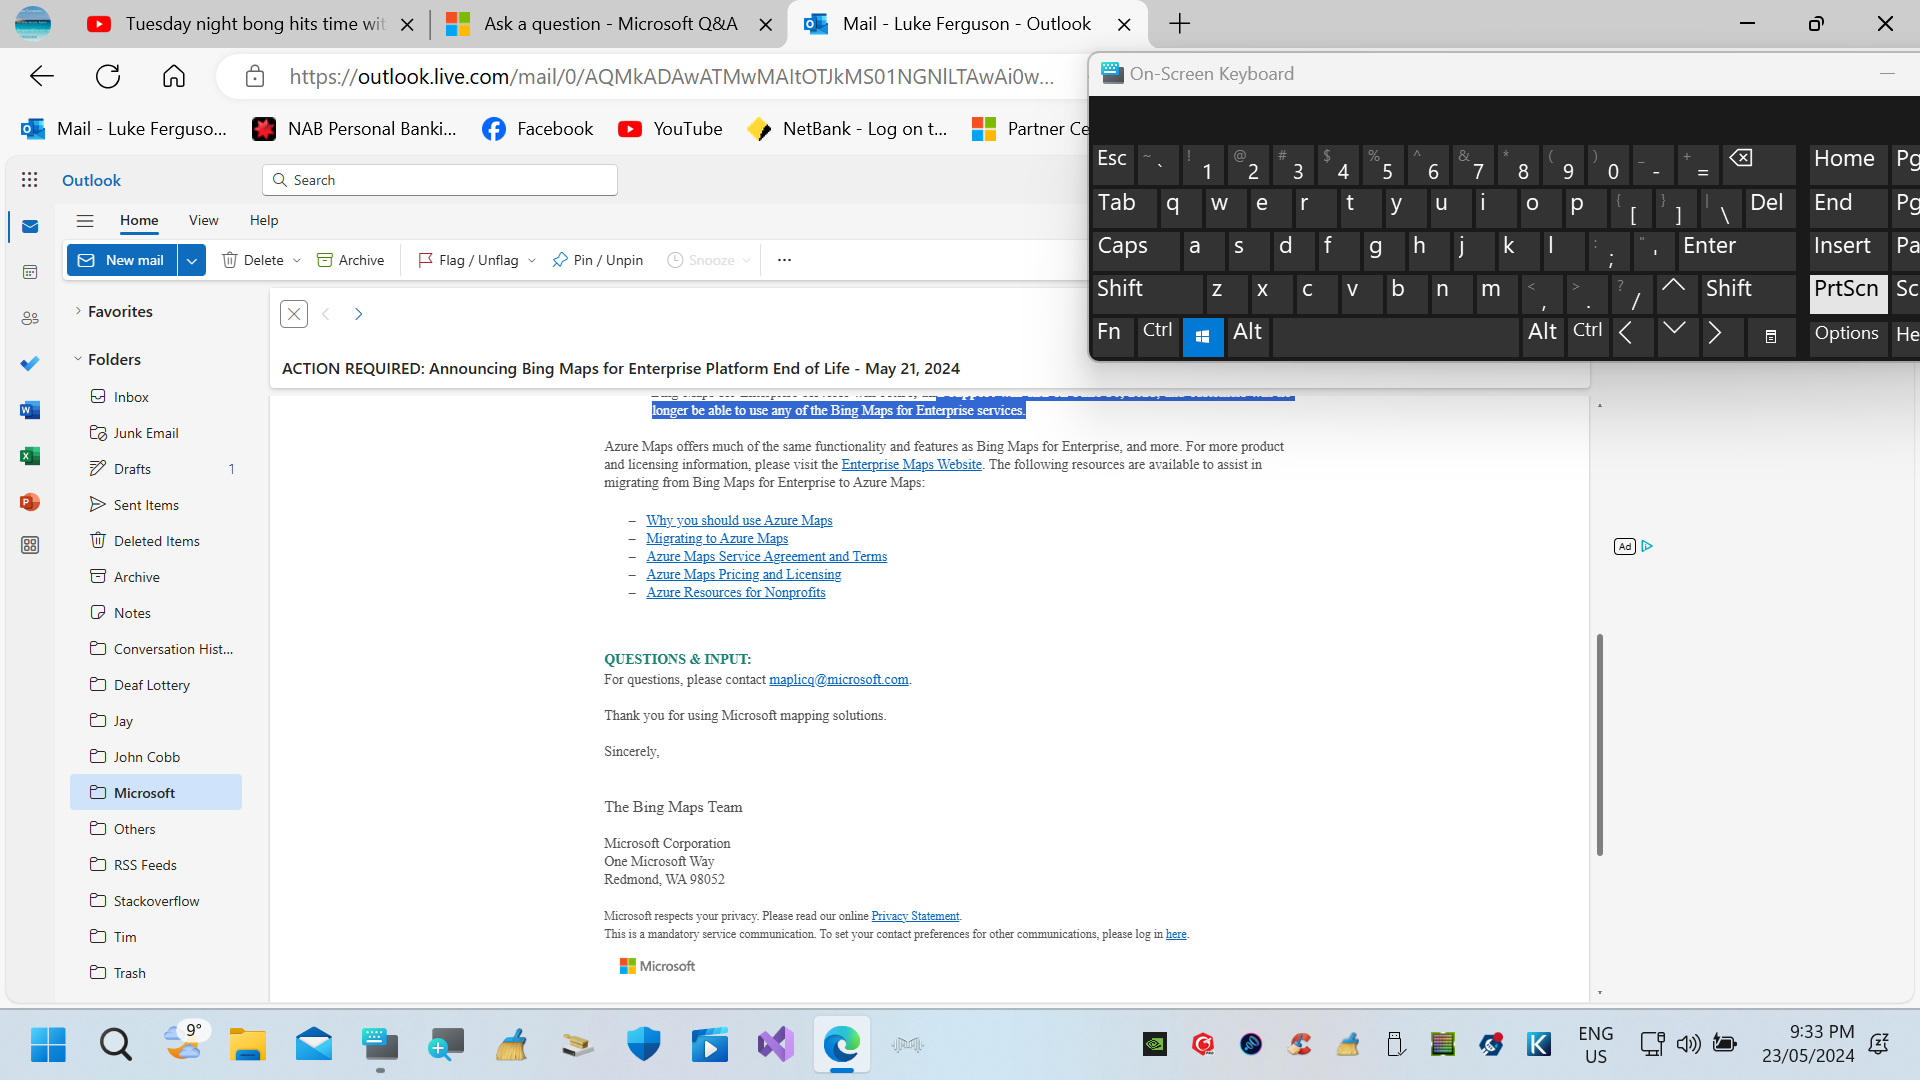The height and width of the screenshot is (1080, 1920).
Task: Open the Mail icon in the left rail
Action: [x=30, y=227]
